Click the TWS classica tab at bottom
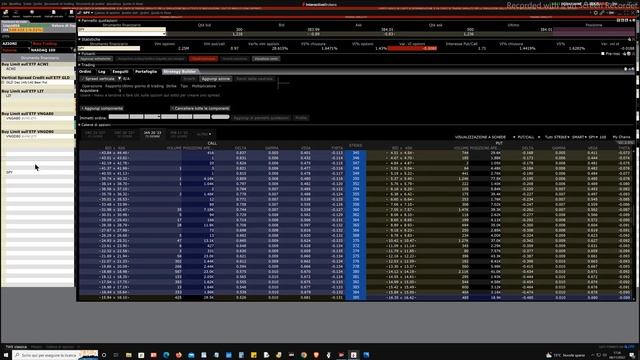Viewport: 640px width, 360px height. (16, 347)
